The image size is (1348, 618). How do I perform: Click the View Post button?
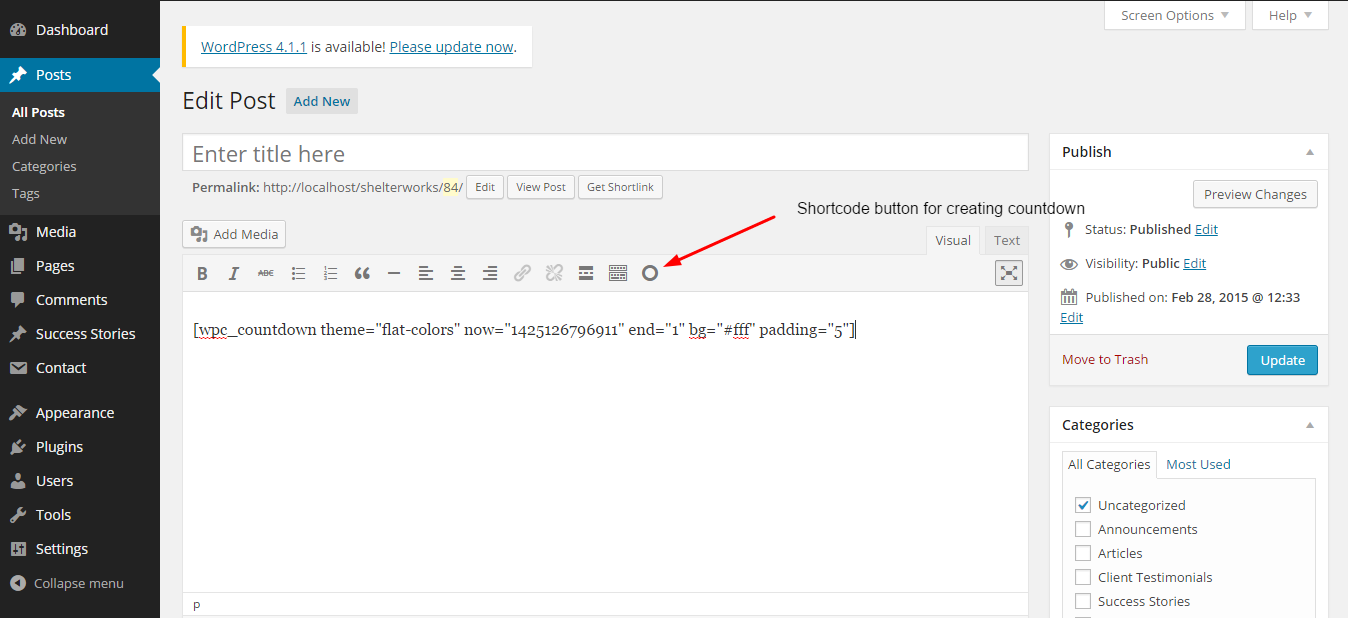point(541,187)
